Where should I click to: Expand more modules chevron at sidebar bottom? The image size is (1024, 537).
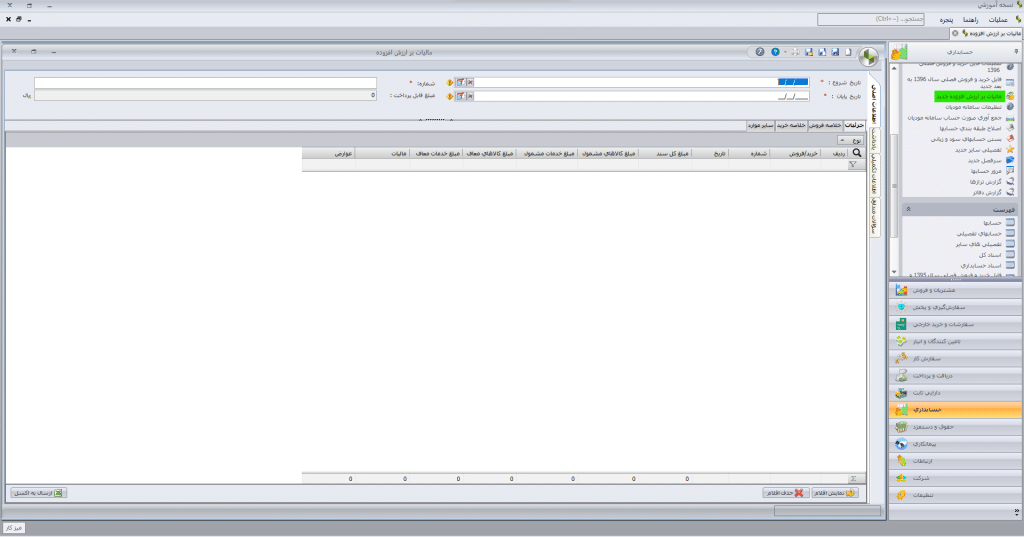pos(1017,512)
